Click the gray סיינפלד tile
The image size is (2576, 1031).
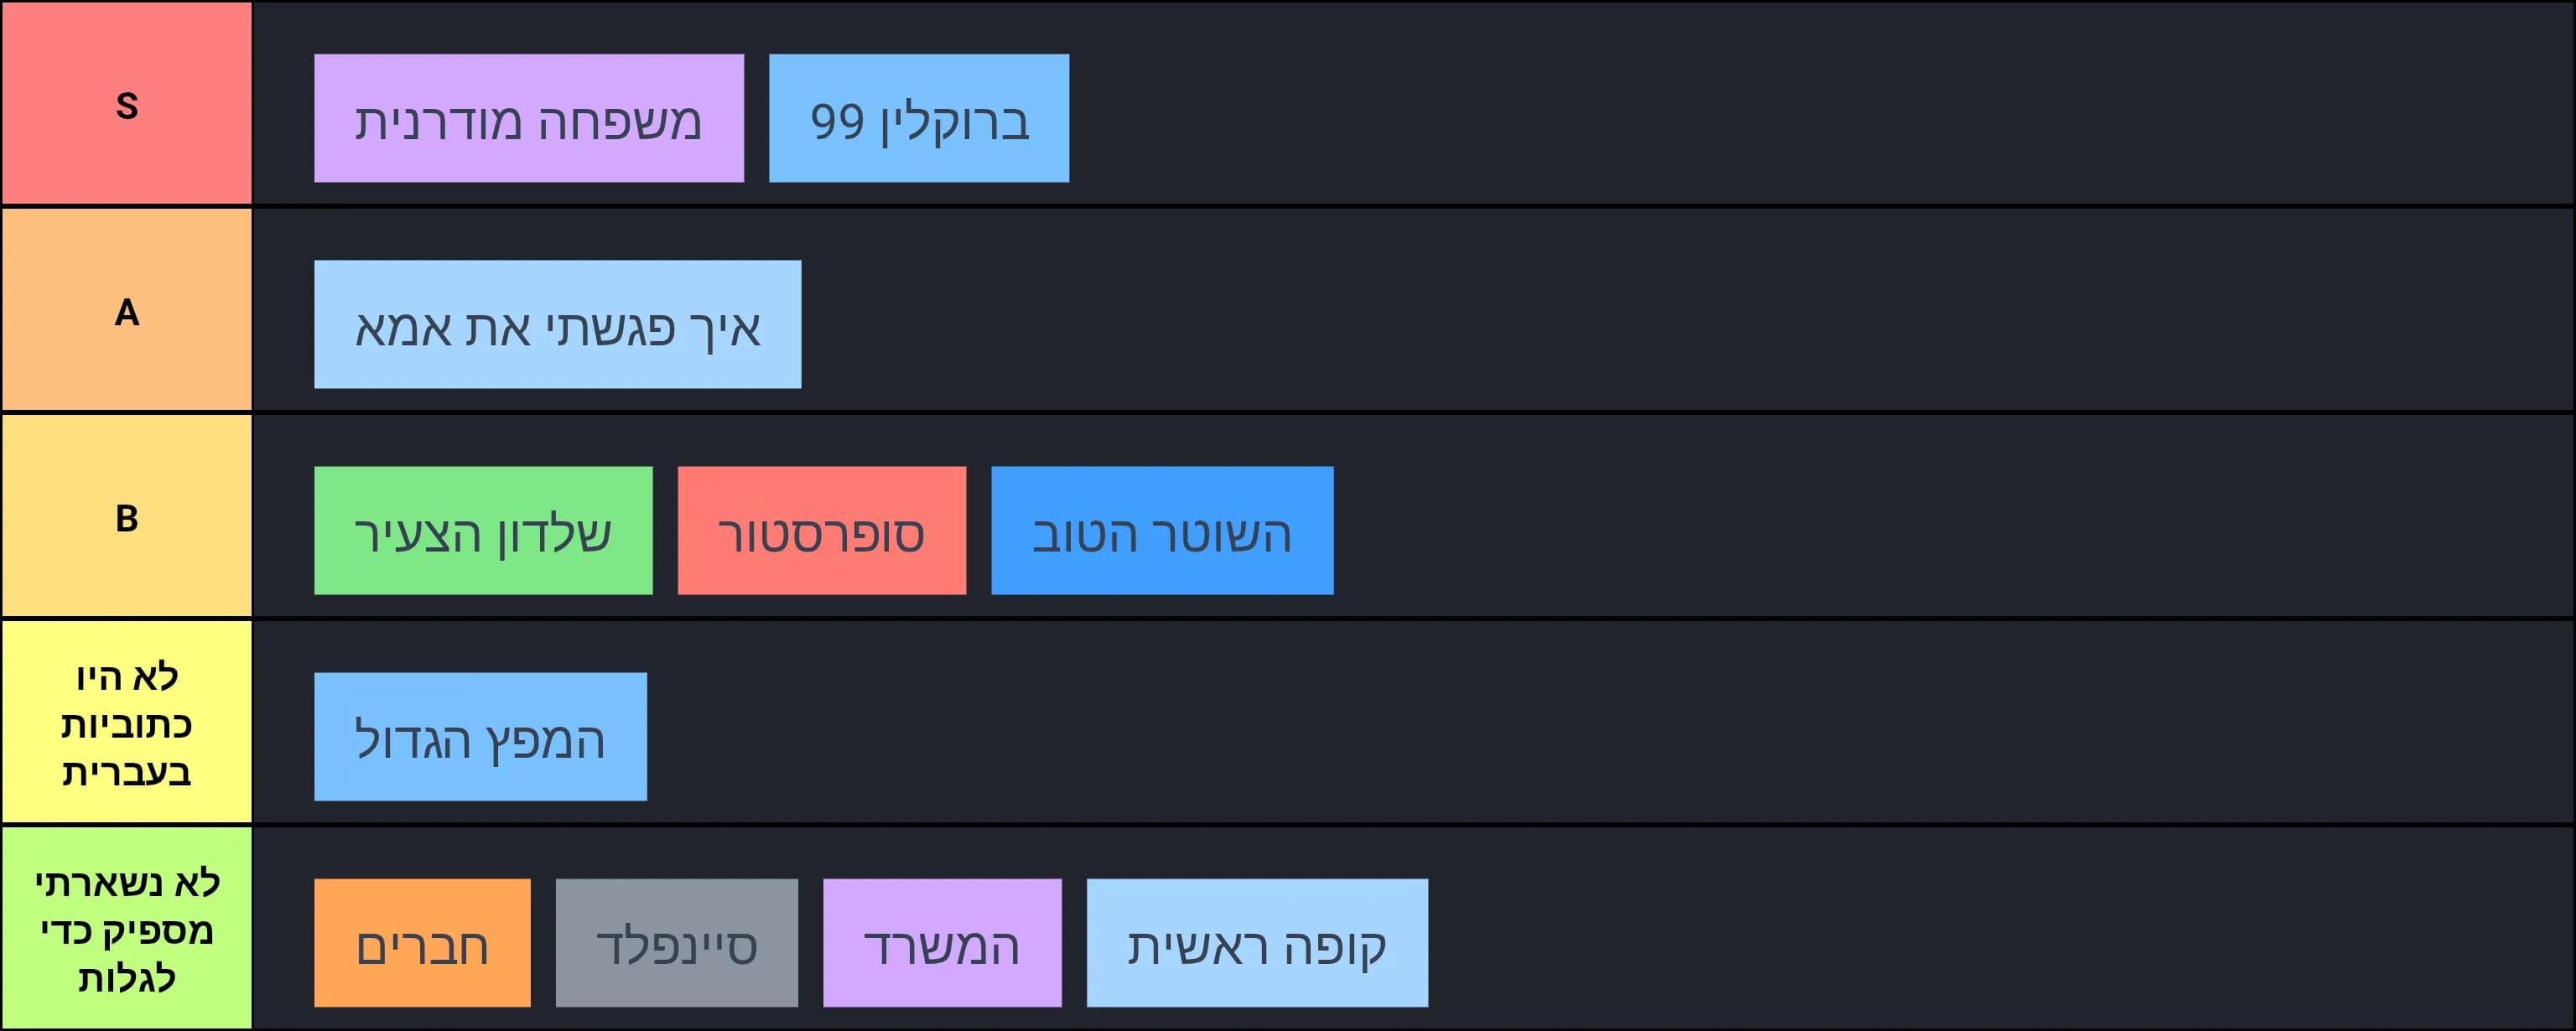pyautogui.click(x=676, y=942)
